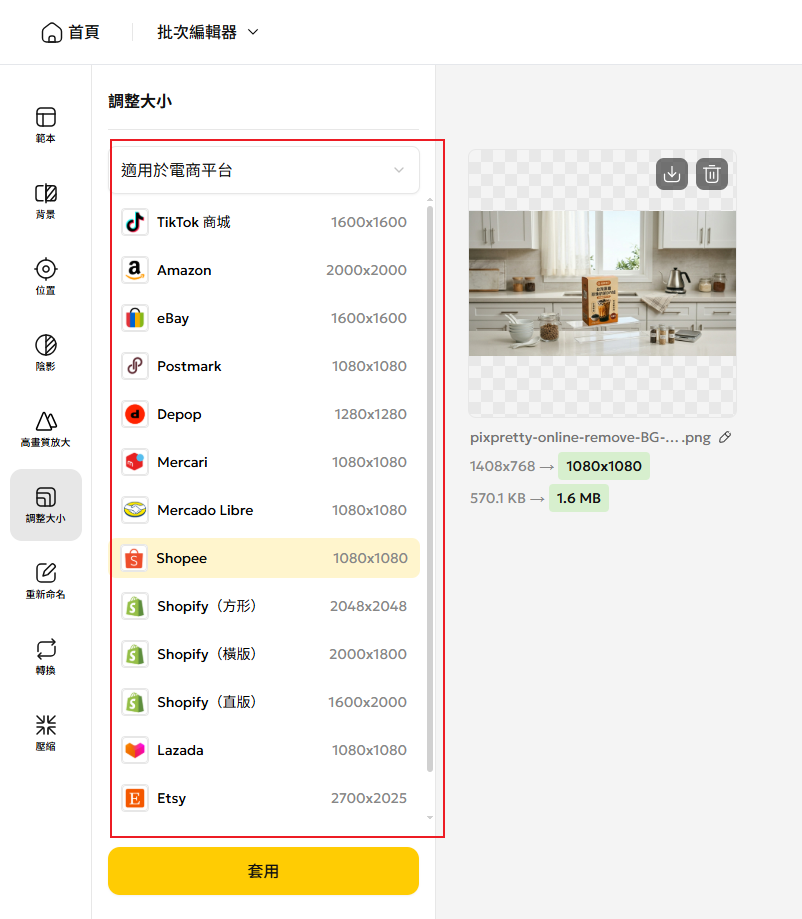Viewport: 802px width, 919px height.
Task: Select the 調整大小 resize sidebar tool
Action: coord(46,505)
